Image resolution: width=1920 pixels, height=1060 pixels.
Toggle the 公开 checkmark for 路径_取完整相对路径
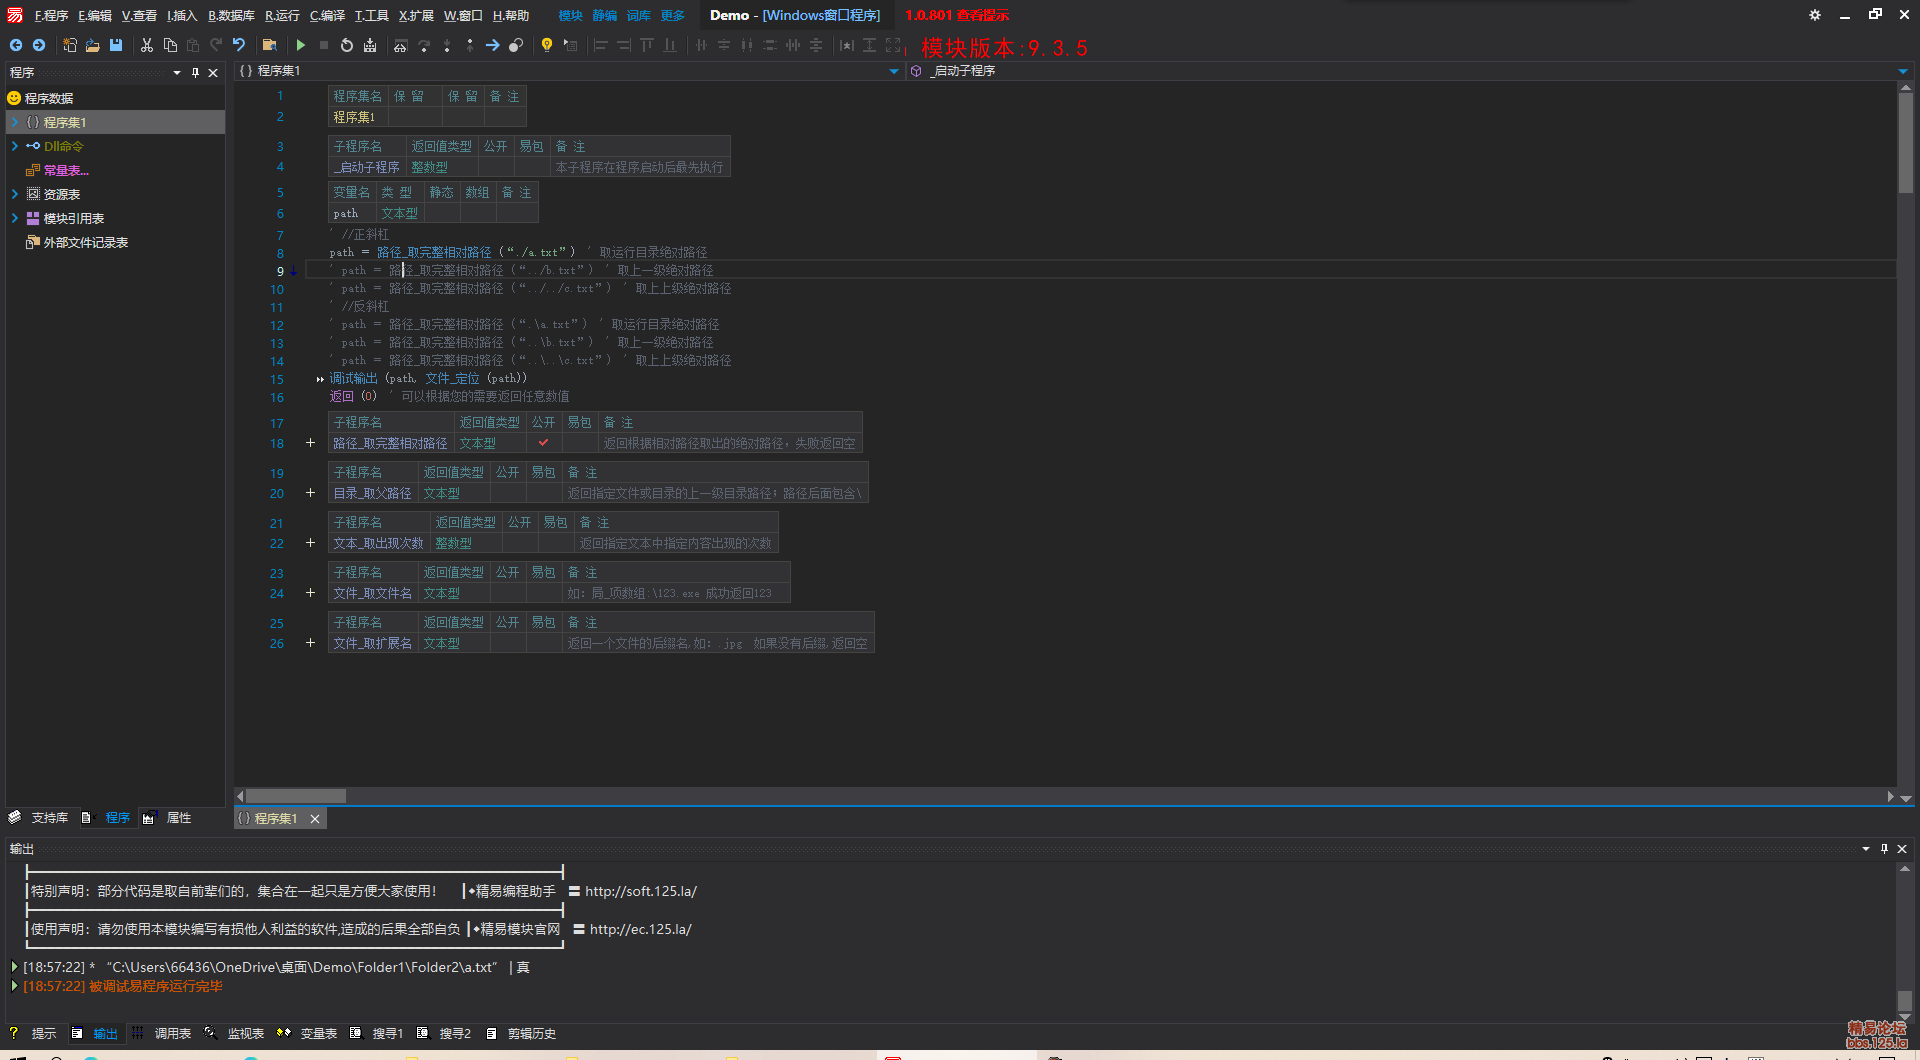(x=543, y=443)
